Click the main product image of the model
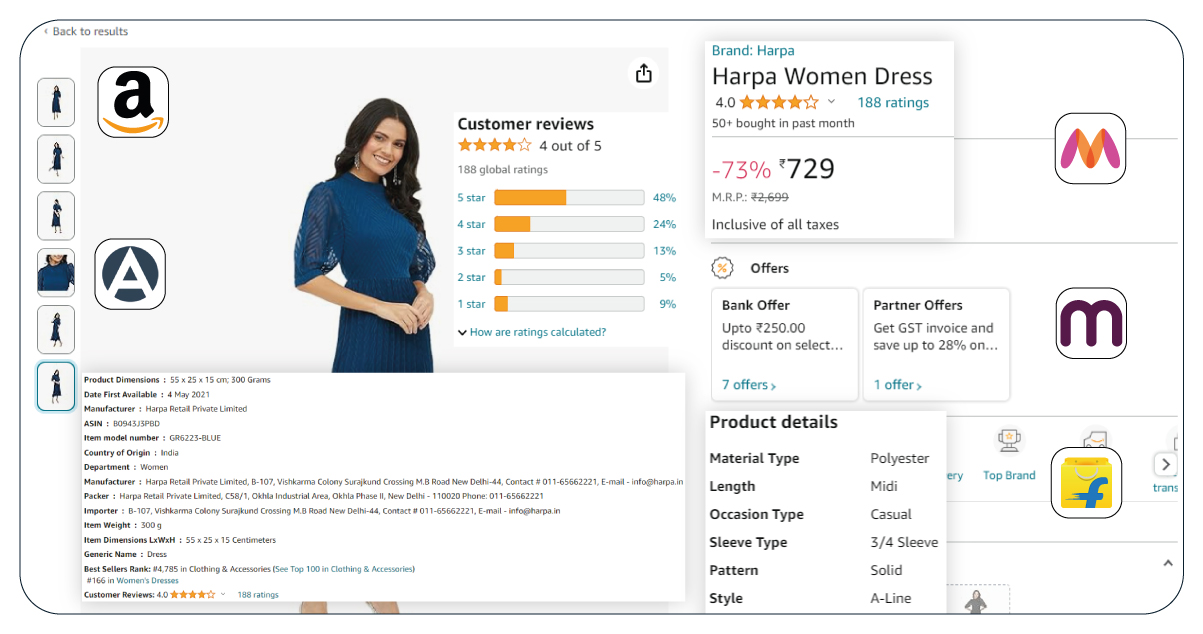Viewport: 1203px width, 634px height. coord(371,235)
